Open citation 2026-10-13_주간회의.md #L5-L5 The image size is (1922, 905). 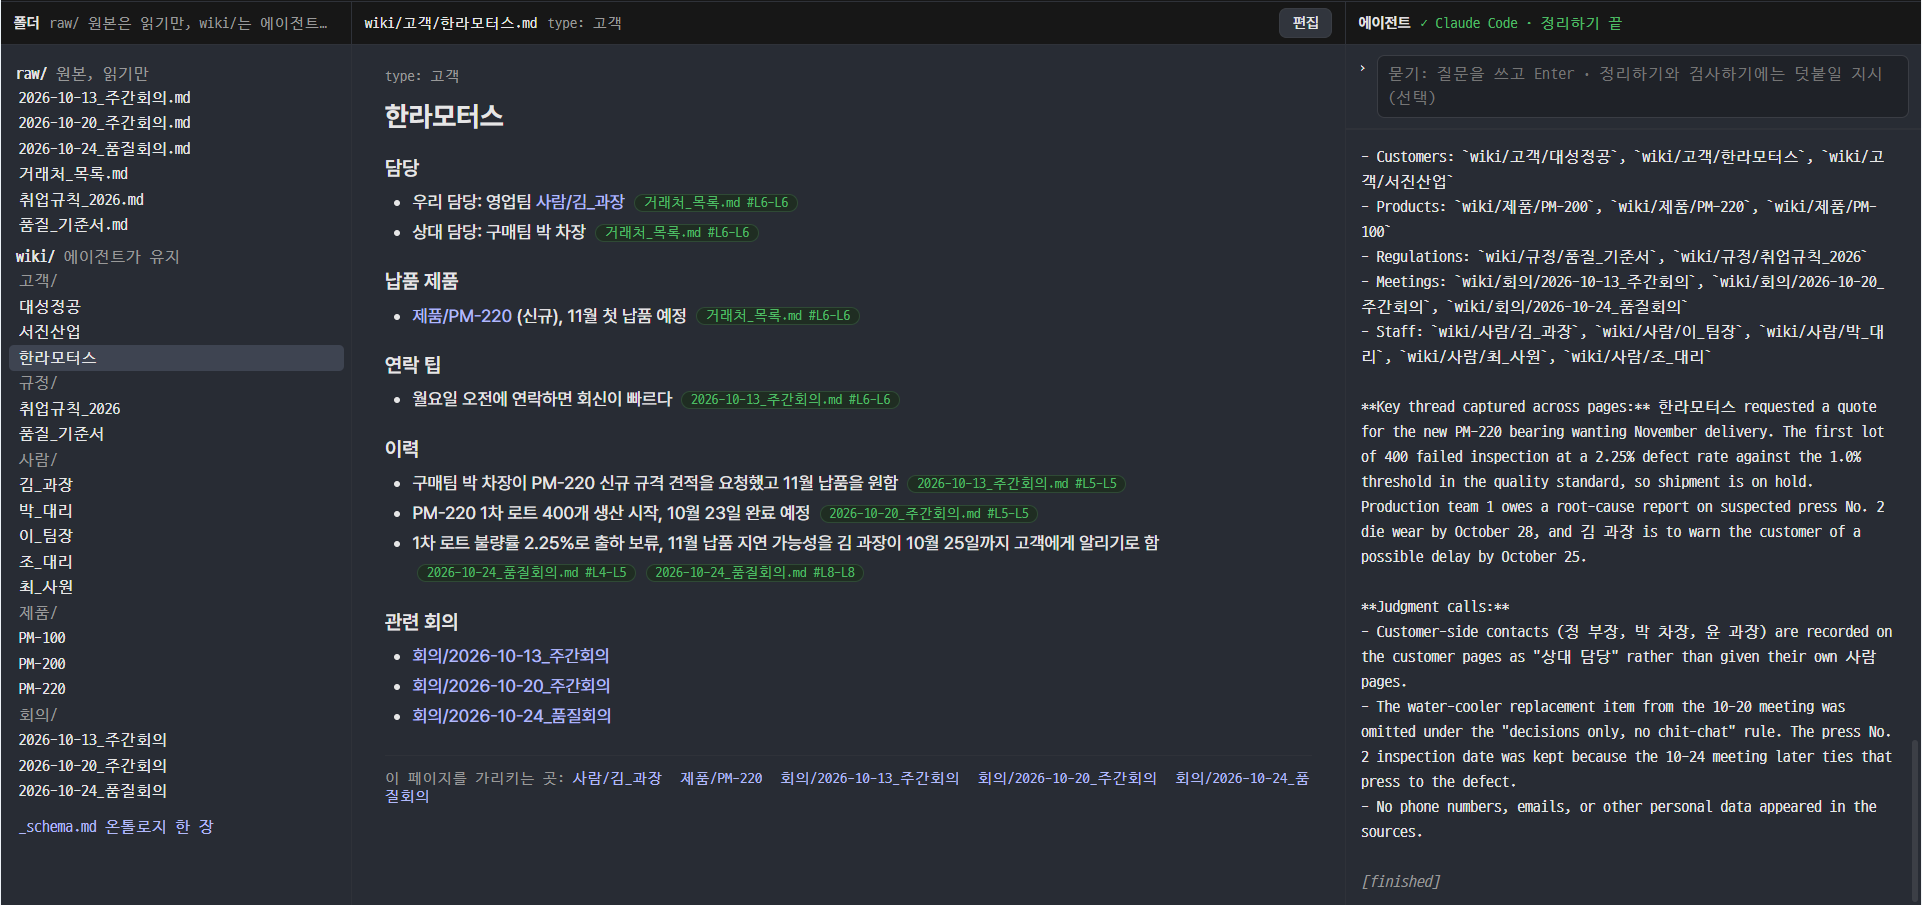1016,484
